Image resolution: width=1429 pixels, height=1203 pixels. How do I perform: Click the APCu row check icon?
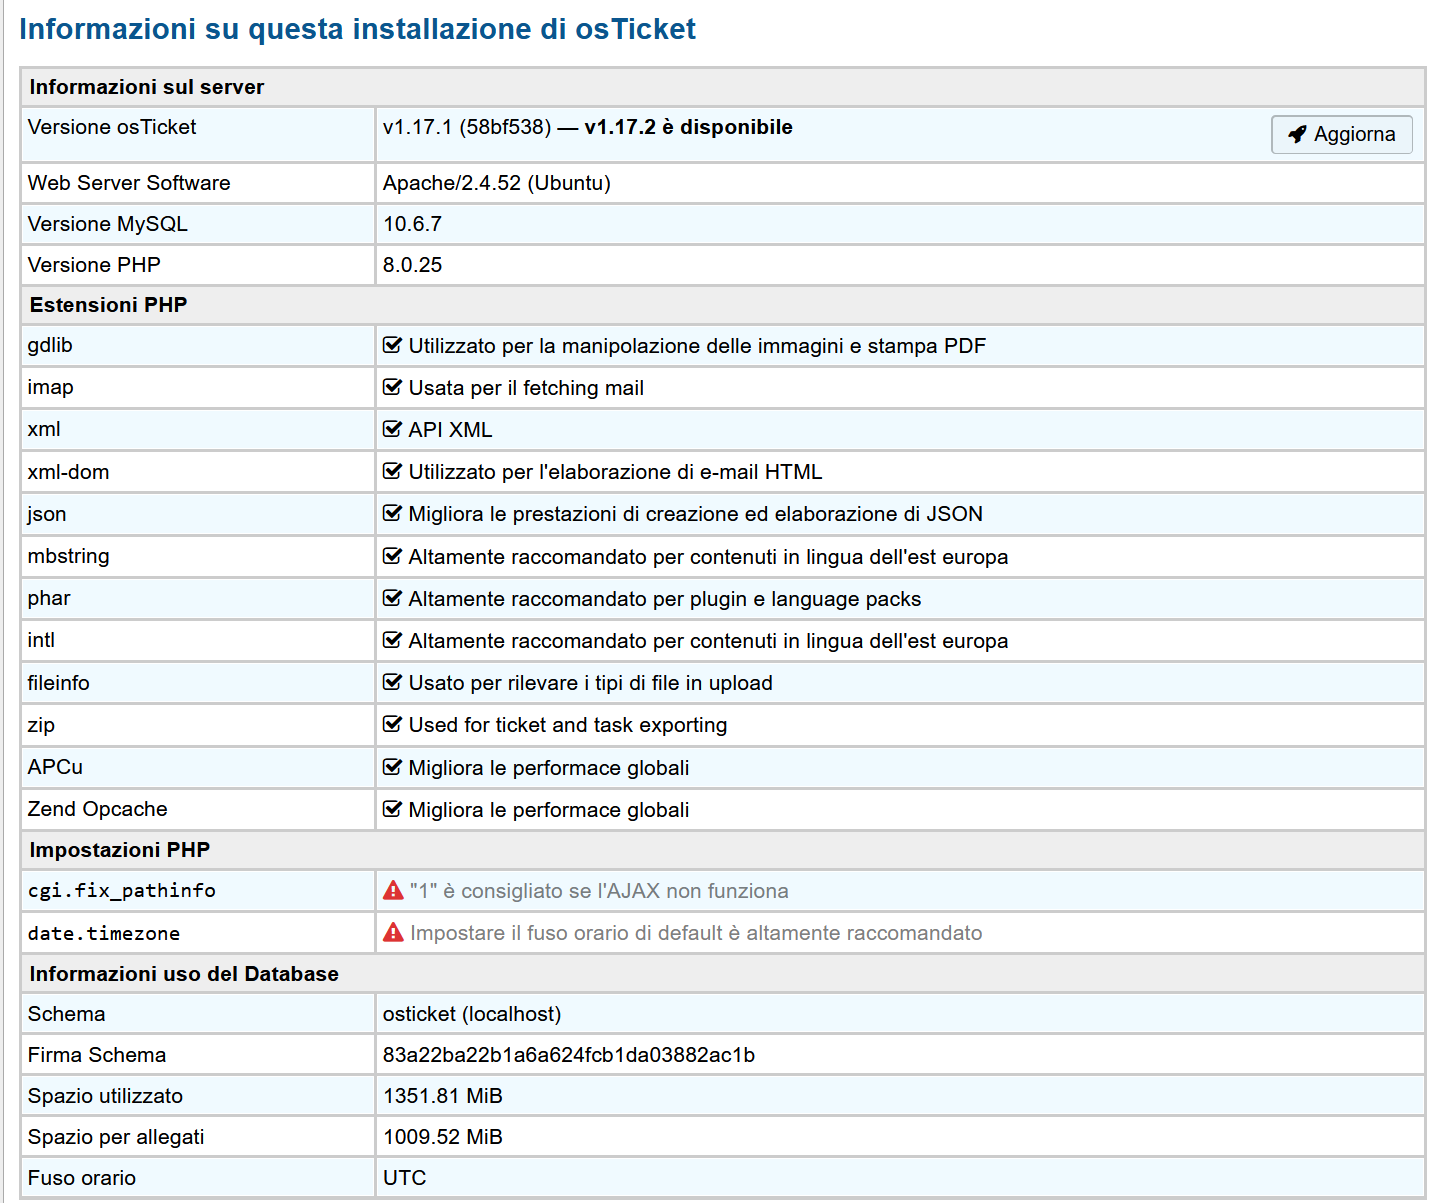point(392,767)
